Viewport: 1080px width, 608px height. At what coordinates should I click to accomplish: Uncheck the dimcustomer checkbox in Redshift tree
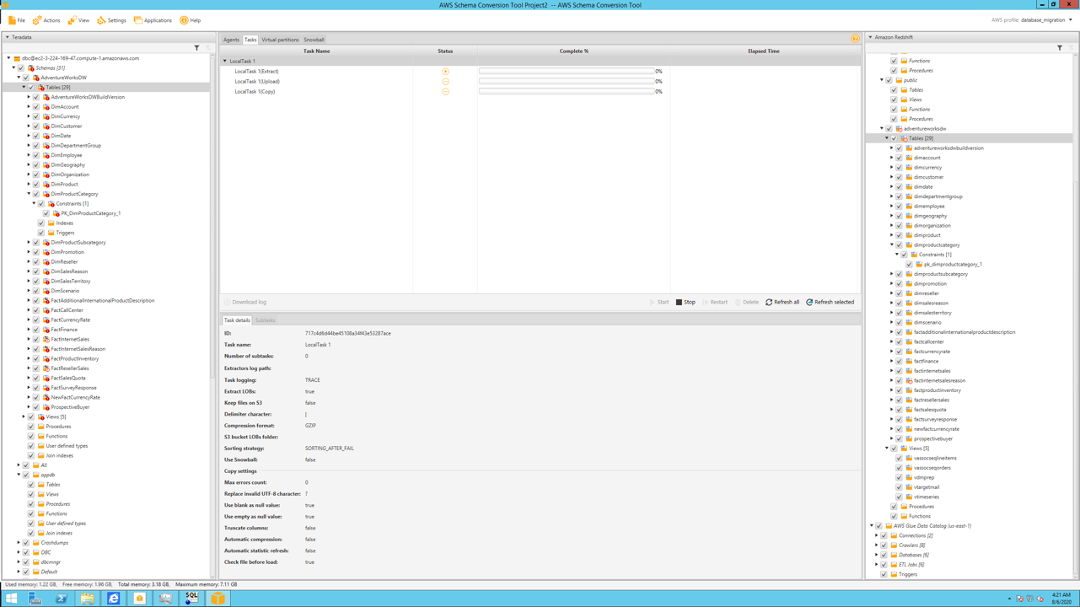[x=899, y=177]
